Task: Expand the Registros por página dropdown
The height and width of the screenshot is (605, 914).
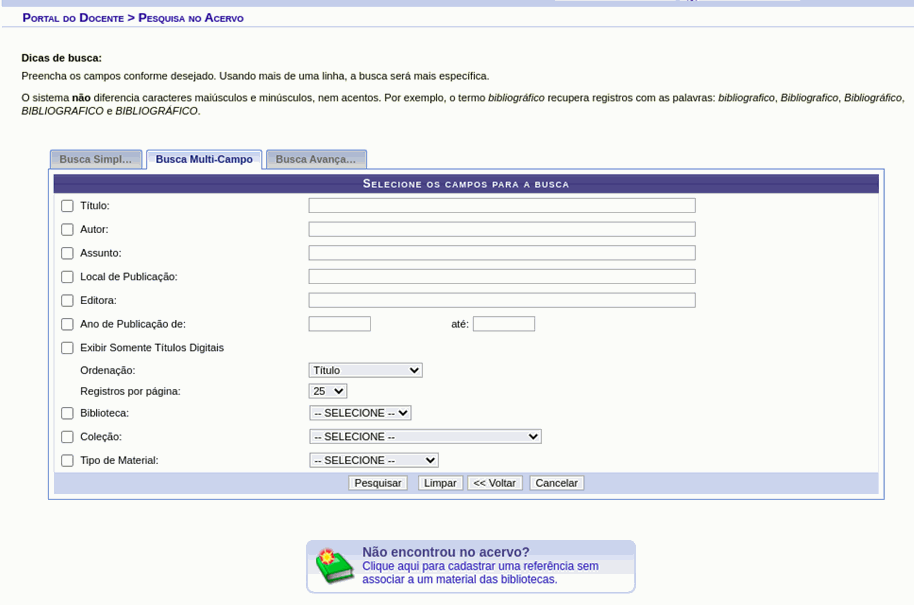Action: click(328, 391)
